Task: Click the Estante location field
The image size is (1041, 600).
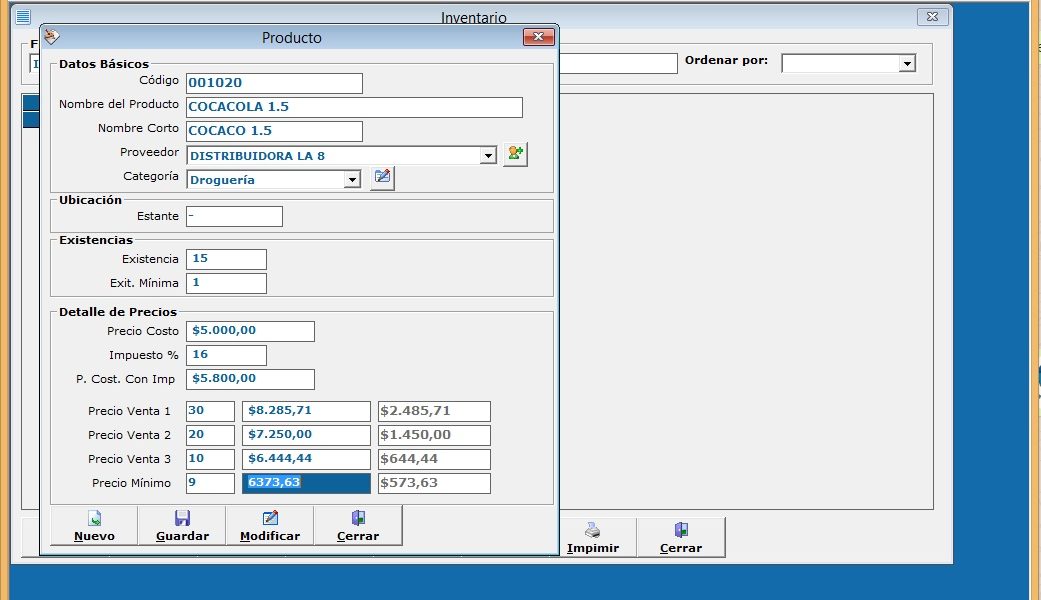Action: pyautogui.click(x=234, y=216)
